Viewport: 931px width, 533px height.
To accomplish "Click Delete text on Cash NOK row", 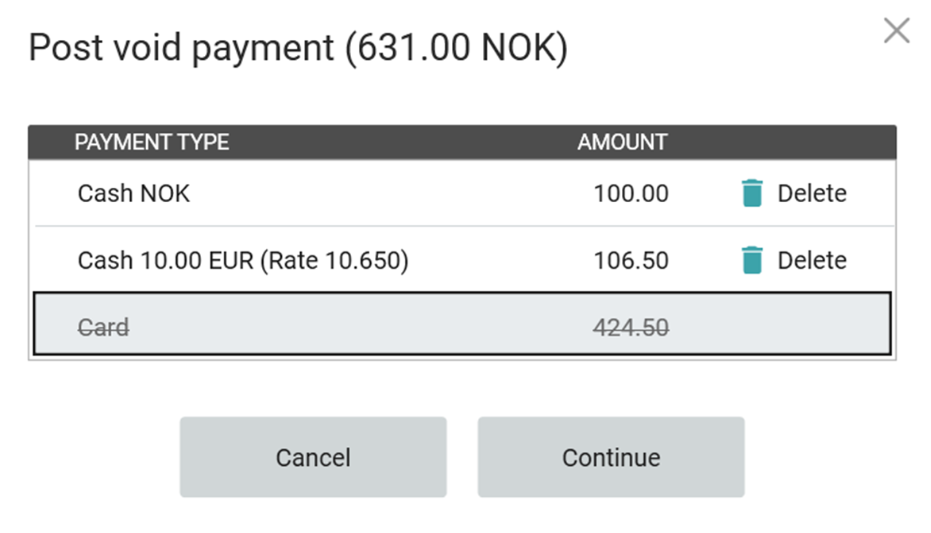I will pyautogui.click(x=811, y=193).
